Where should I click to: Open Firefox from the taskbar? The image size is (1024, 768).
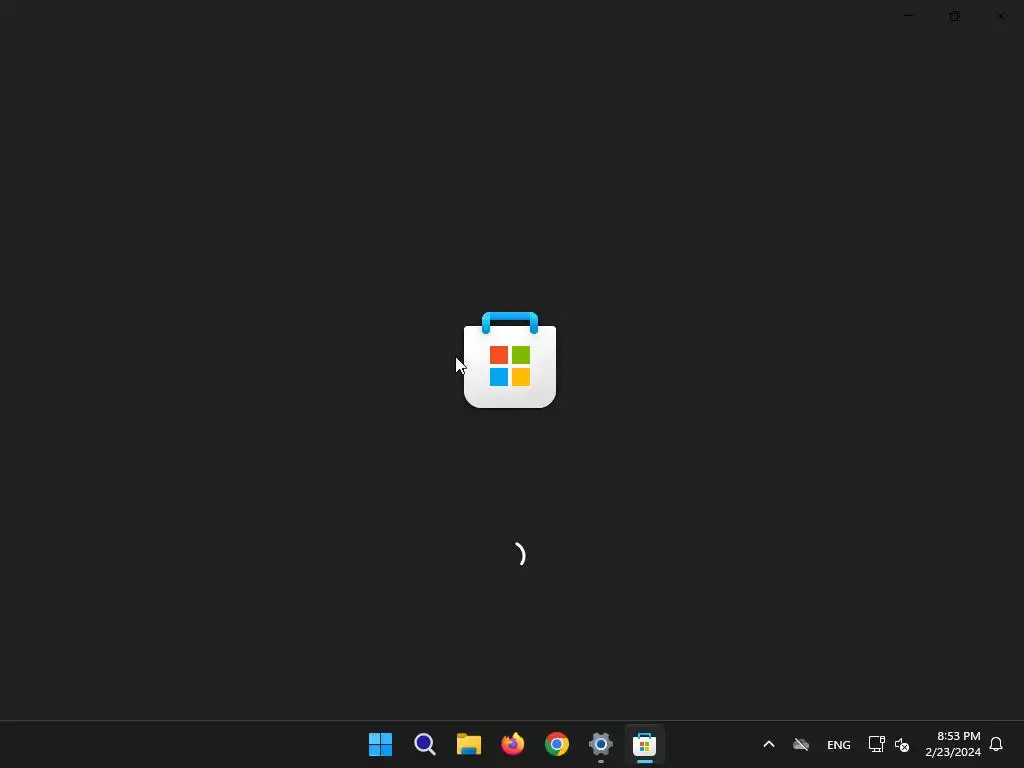513,744
